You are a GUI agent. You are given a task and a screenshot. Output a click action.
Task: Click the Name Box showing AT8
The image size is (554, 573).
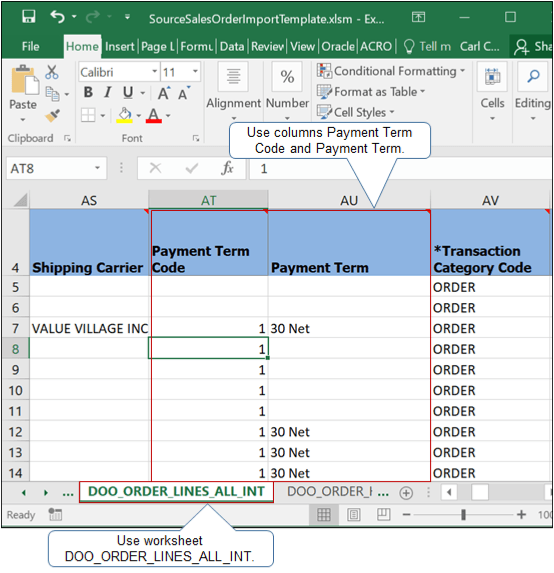[x=56, y=168]
